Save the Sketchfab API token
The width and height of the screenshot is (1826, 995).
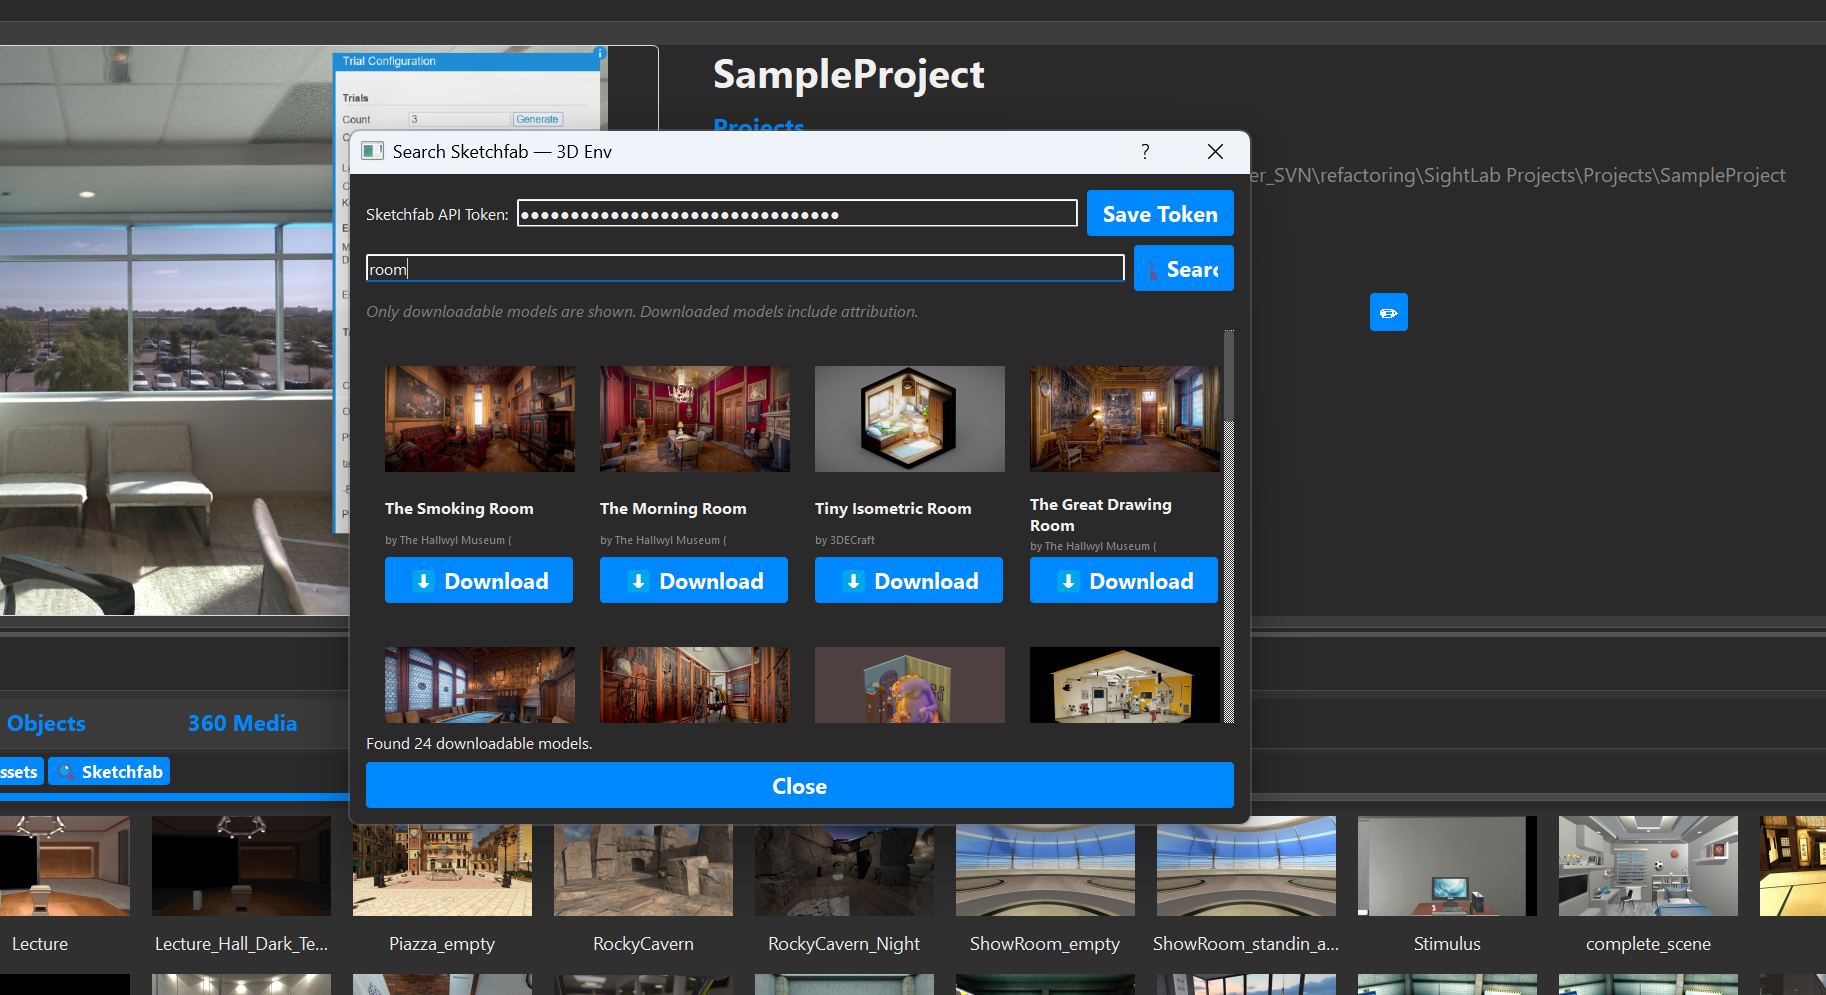coord(1159,214)
